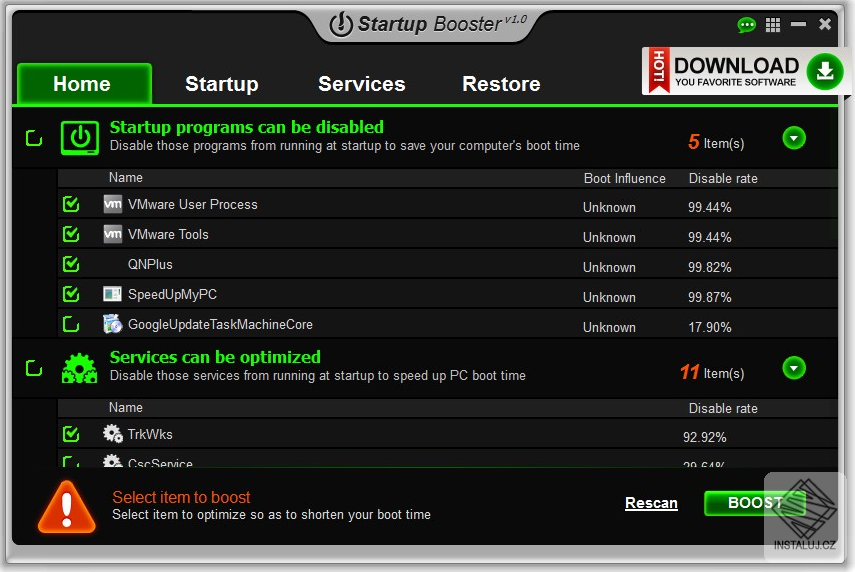
Task: Click Unknown boot influence for QNPlus
Action: pyautogui.click(x=609, y=267)
